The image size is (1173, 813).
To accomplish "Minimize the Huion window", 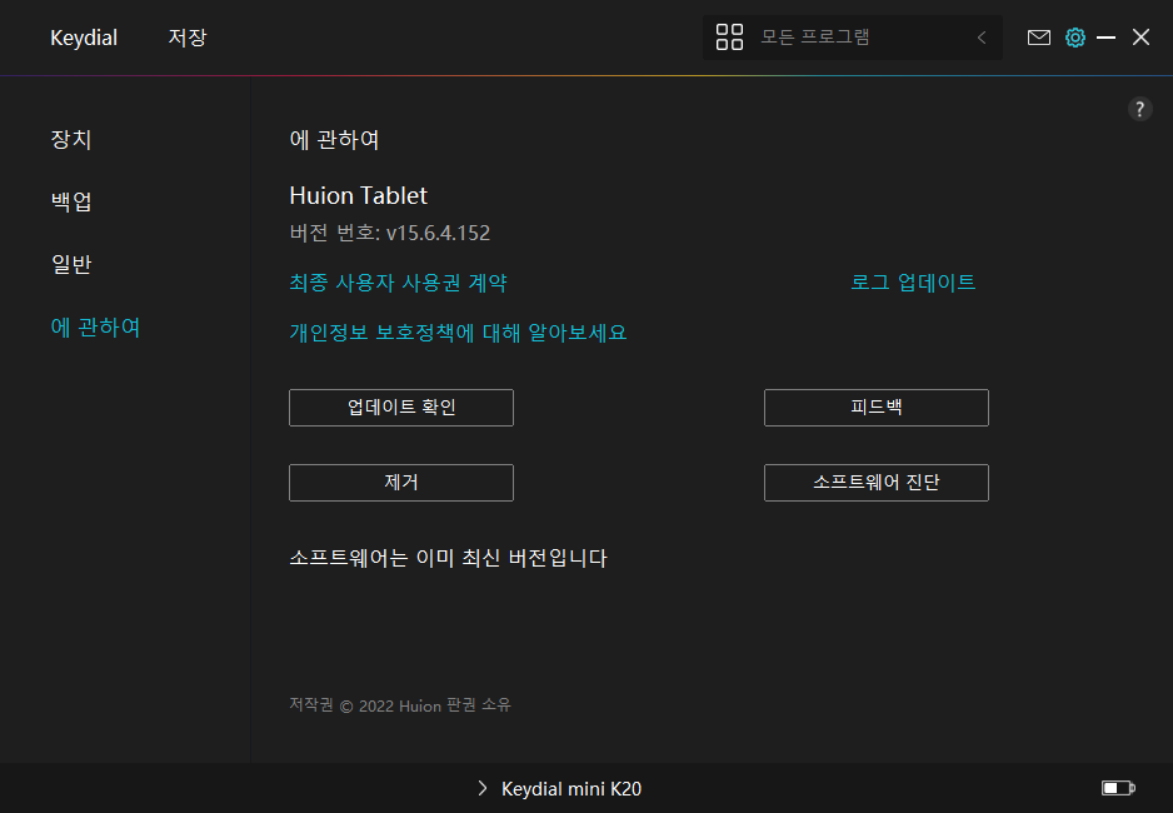I will 1106,38.
